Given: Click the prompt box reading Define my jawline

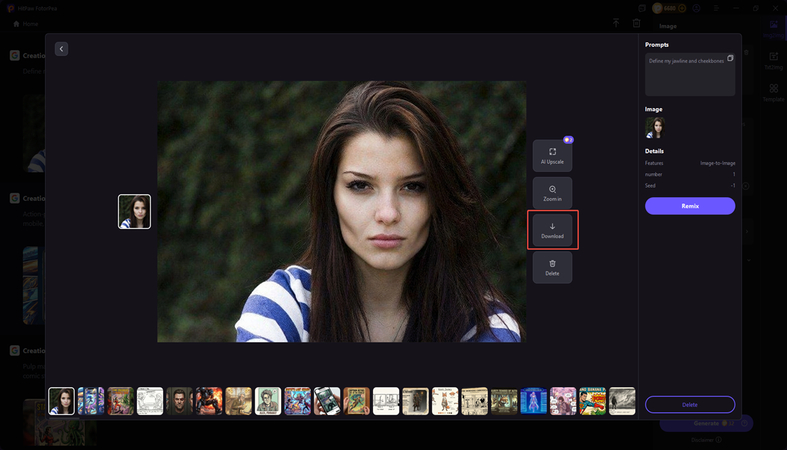Looking at the screenshot, I should click(690, 74).
